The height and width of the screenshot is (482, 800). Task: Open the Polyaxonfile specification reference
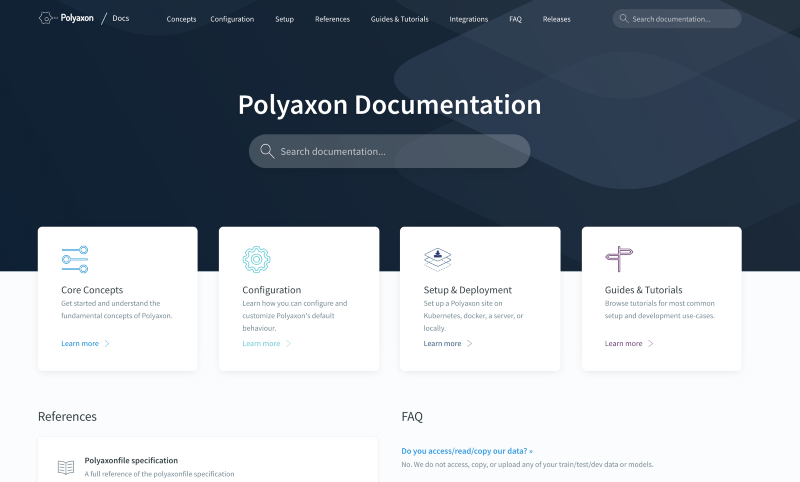[131, 460]
